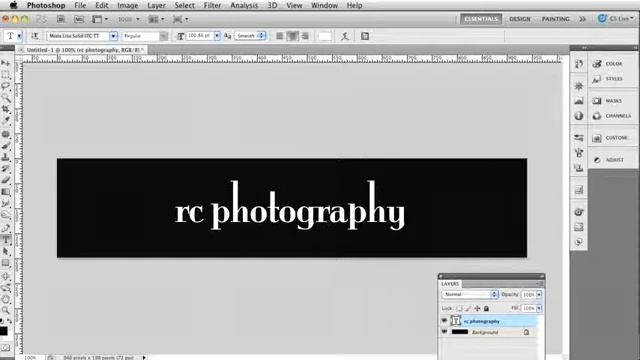Viewport: 640px width, 360px height.
Task: Toggle lock transparent pixels in Layers panel
Action: (460, 309)
